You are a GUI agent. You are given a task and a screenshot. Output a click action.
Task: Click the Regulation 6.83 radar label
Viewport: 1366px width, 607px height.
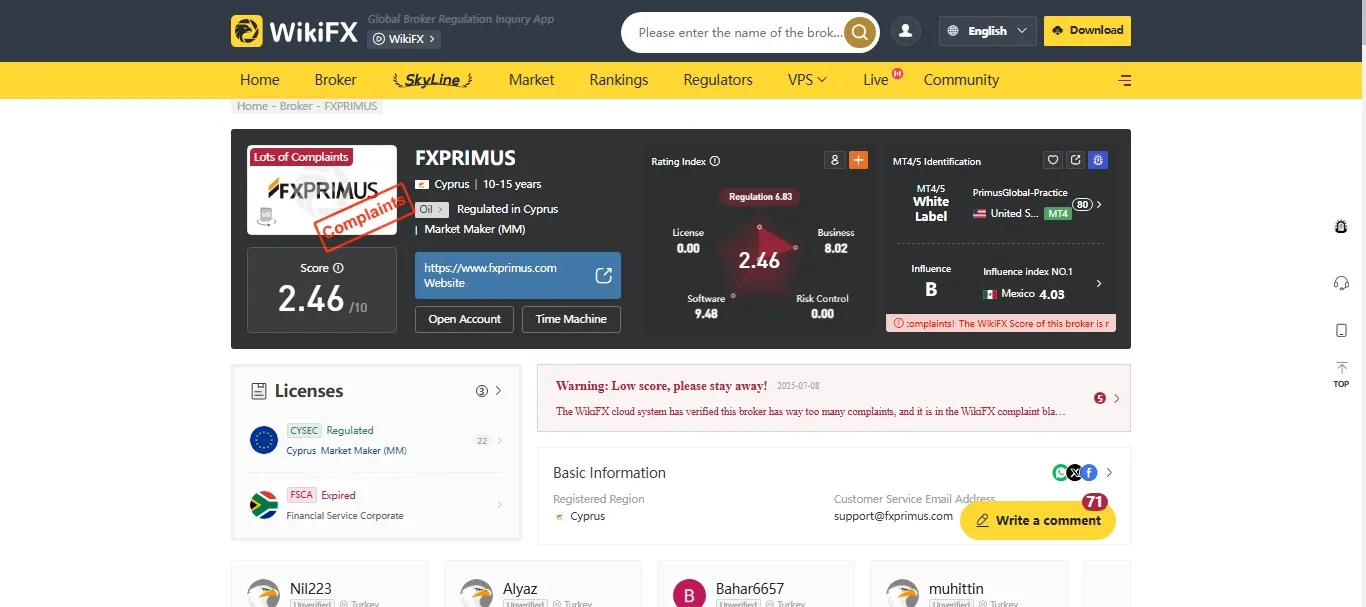pyautogui.click(x=760, y=197)
